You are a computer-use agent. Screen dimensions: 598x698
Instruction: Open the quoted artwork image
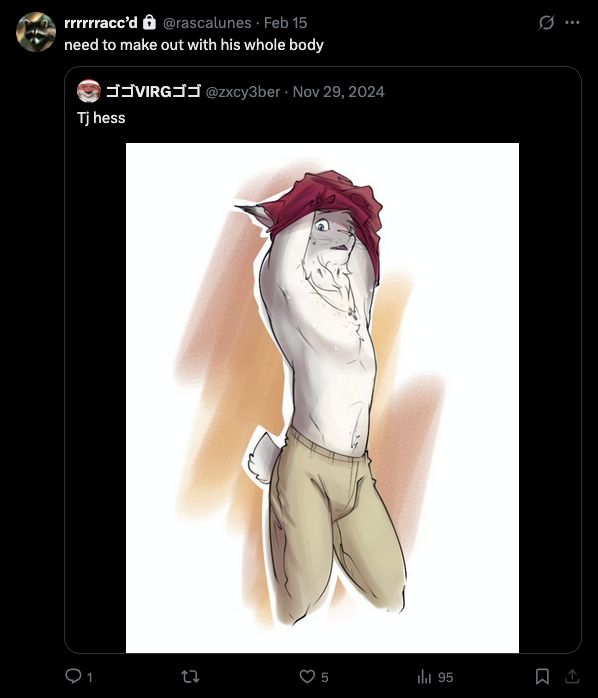point(322,398)
